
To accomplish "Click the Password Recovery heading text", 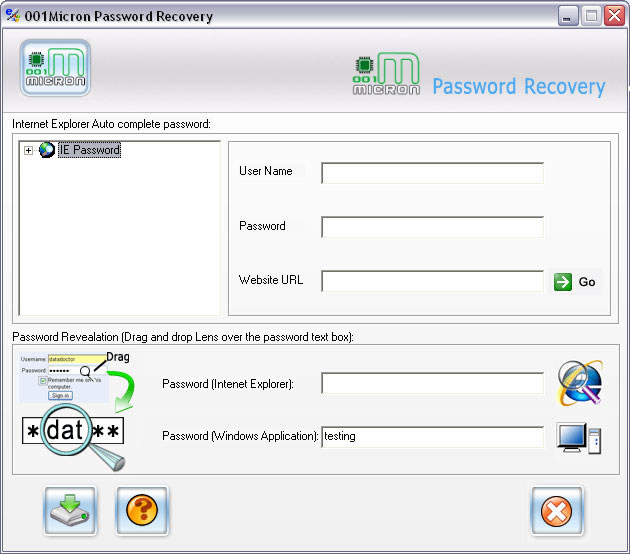I will coord(519,86).
